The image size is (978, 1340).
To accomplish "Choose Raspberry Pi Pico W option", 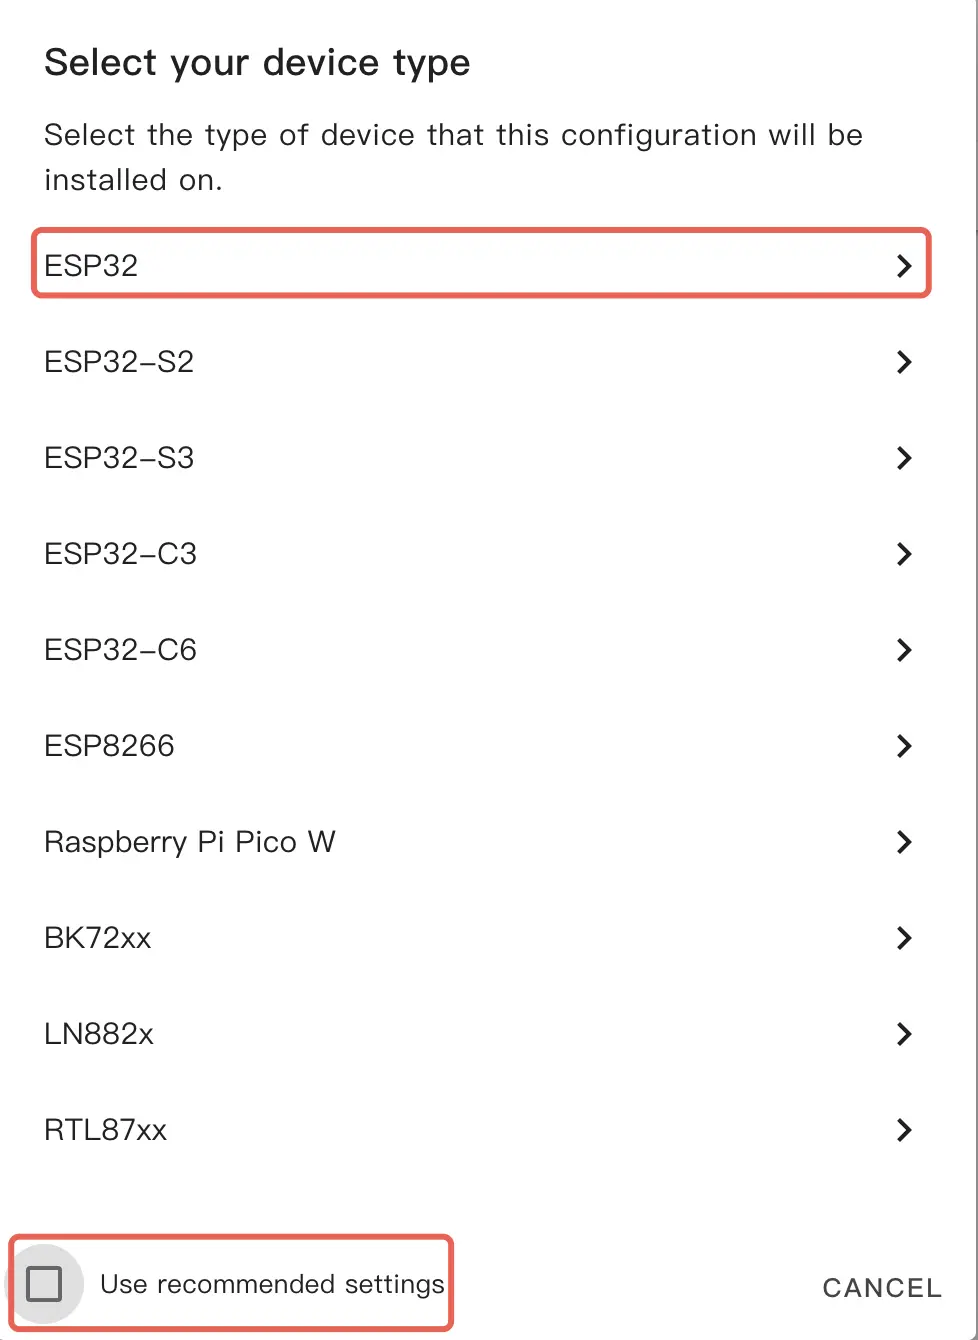I will click(190, 842).
